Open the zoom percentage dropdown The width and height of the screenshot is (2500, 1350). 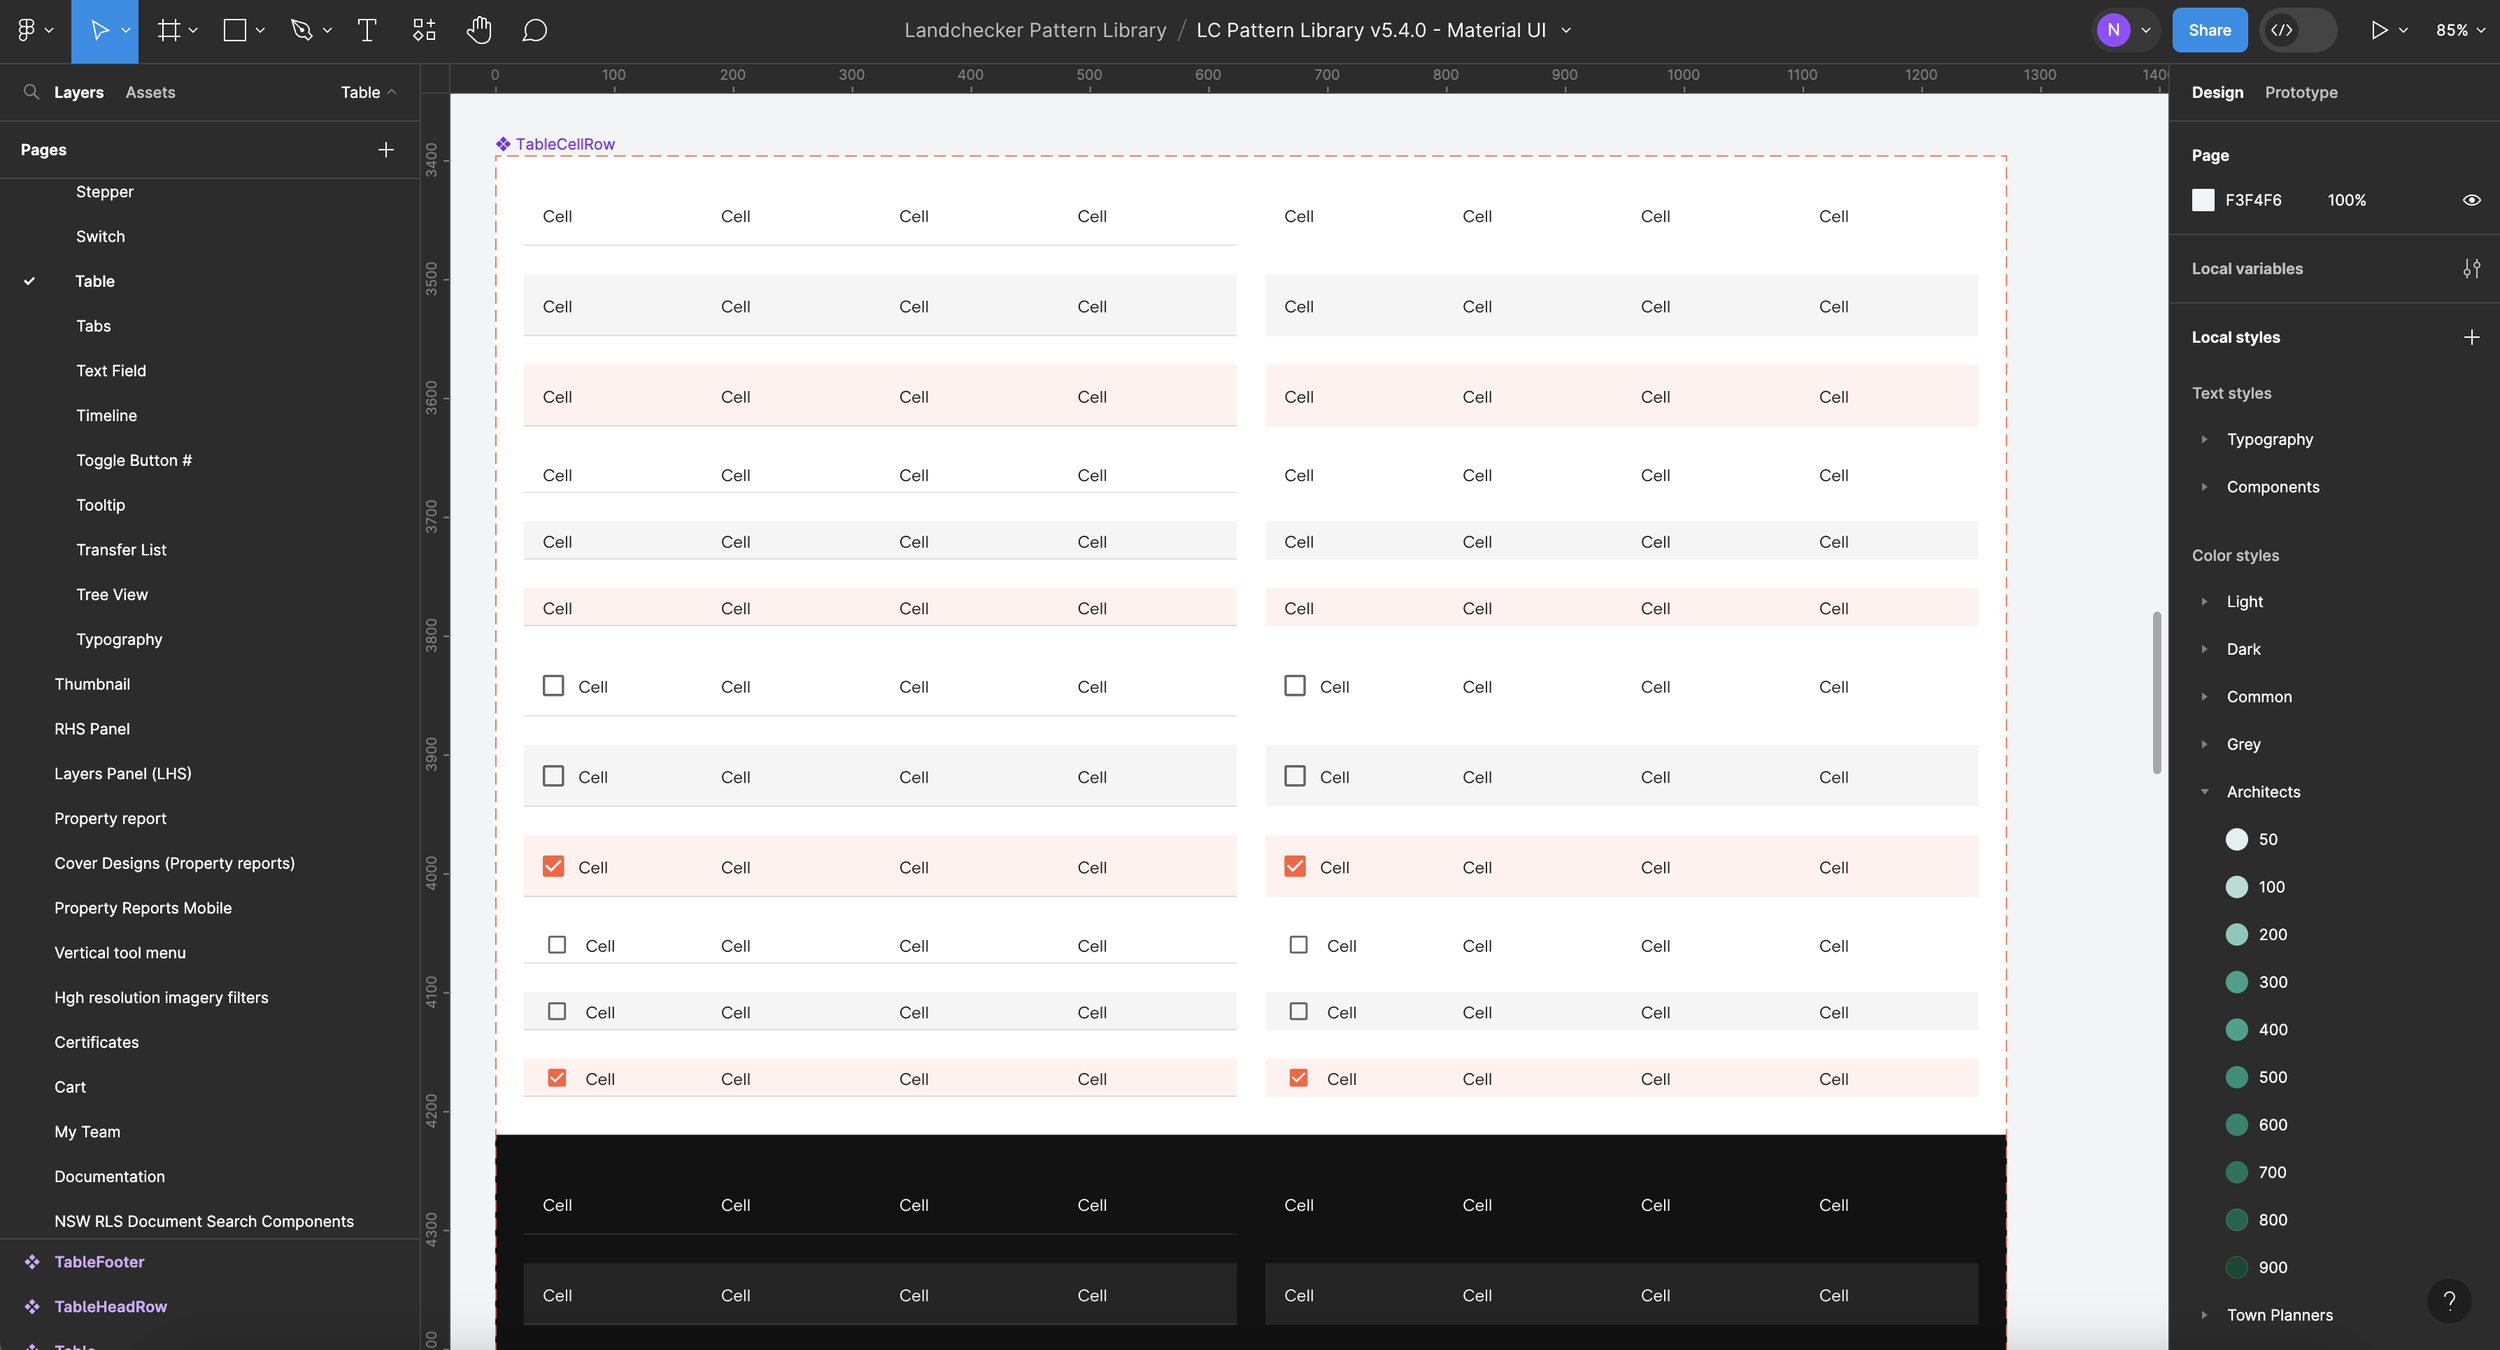[x=2459, y=29]
